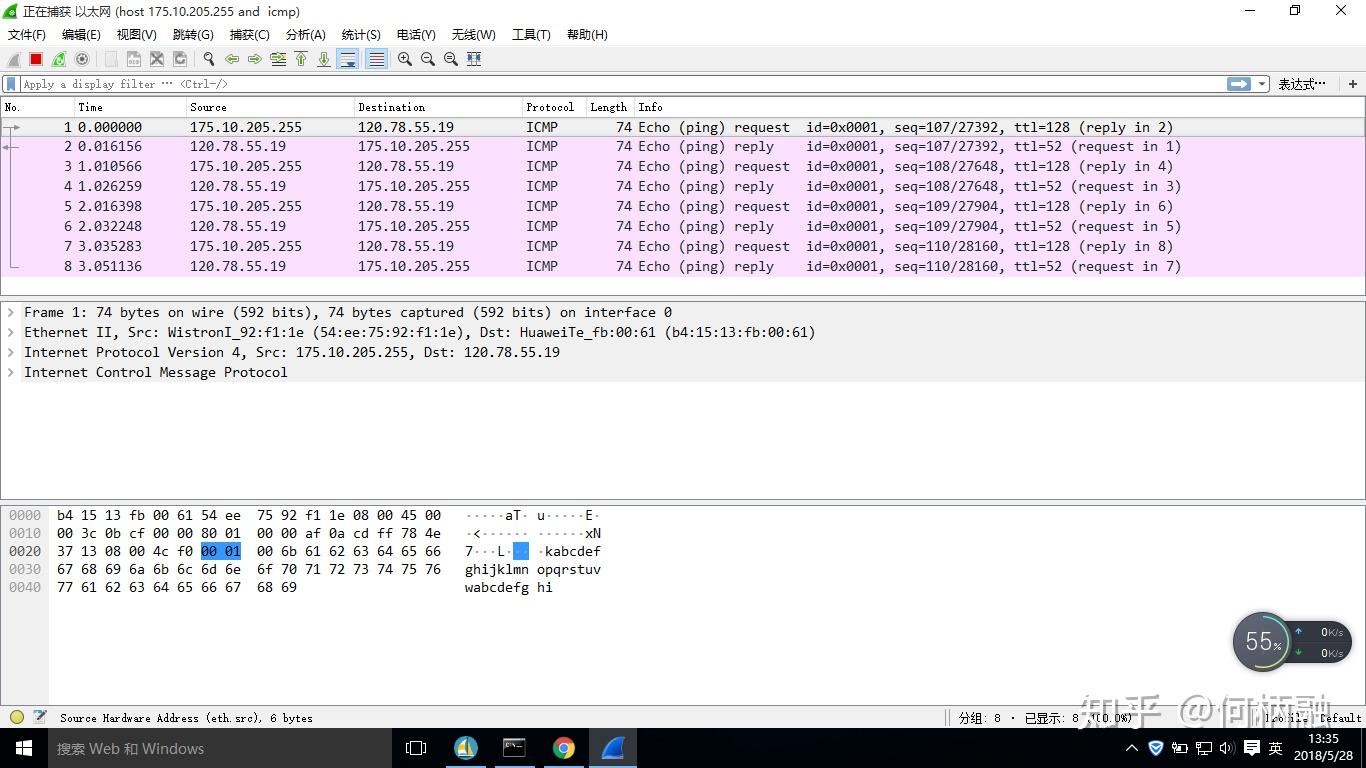
Task: Zoom in on the packet list
Action: coord(404,59)
